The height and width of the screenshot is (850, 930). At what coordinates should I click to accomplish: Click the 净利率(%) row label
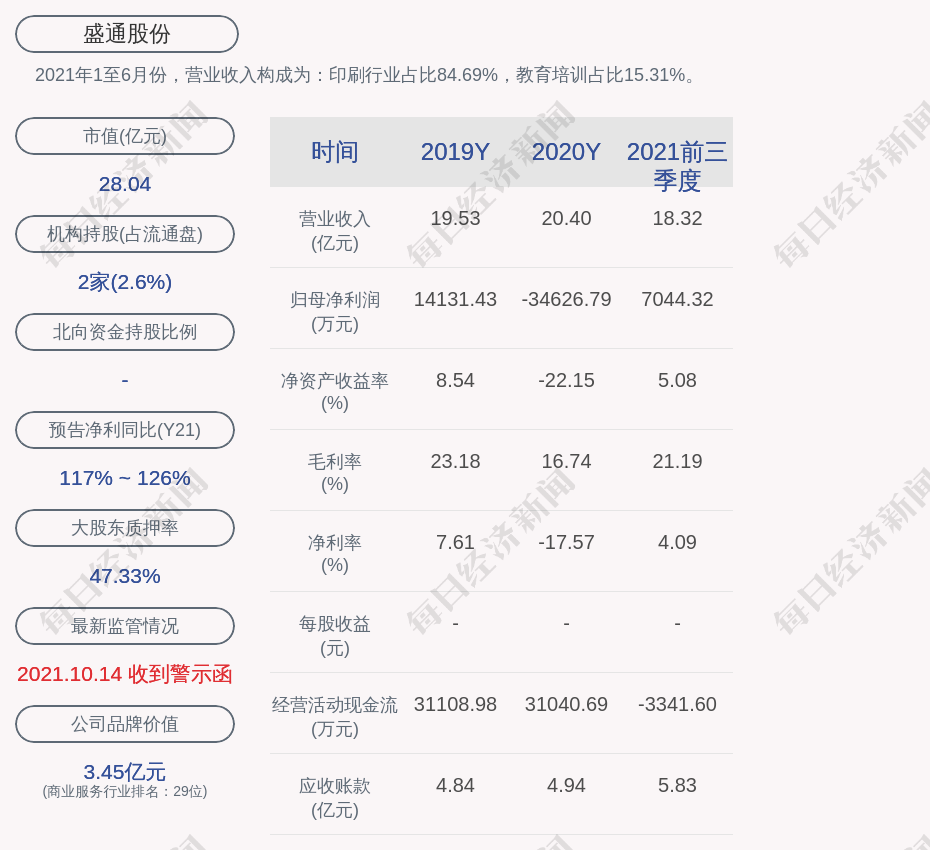pos(335,554)
